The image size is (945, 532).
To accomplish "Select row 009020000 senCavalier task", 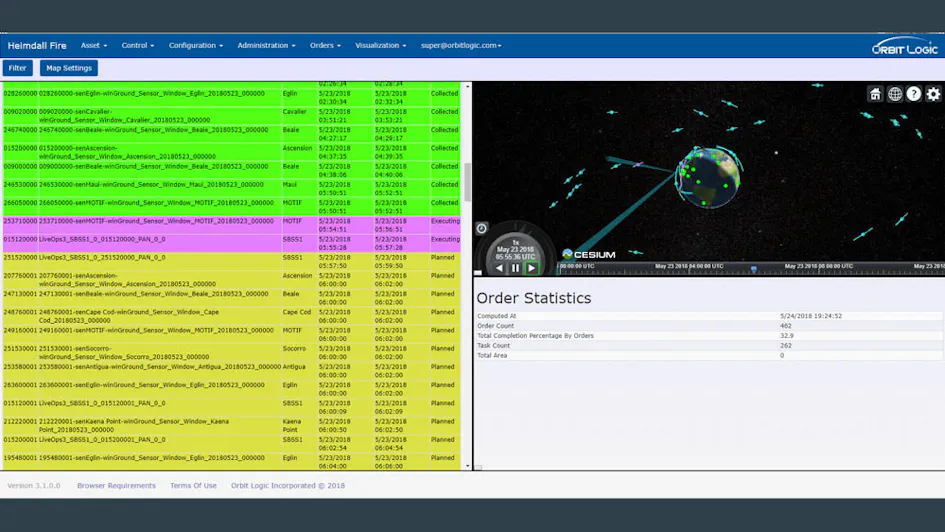I will click(x=231, y=116).
